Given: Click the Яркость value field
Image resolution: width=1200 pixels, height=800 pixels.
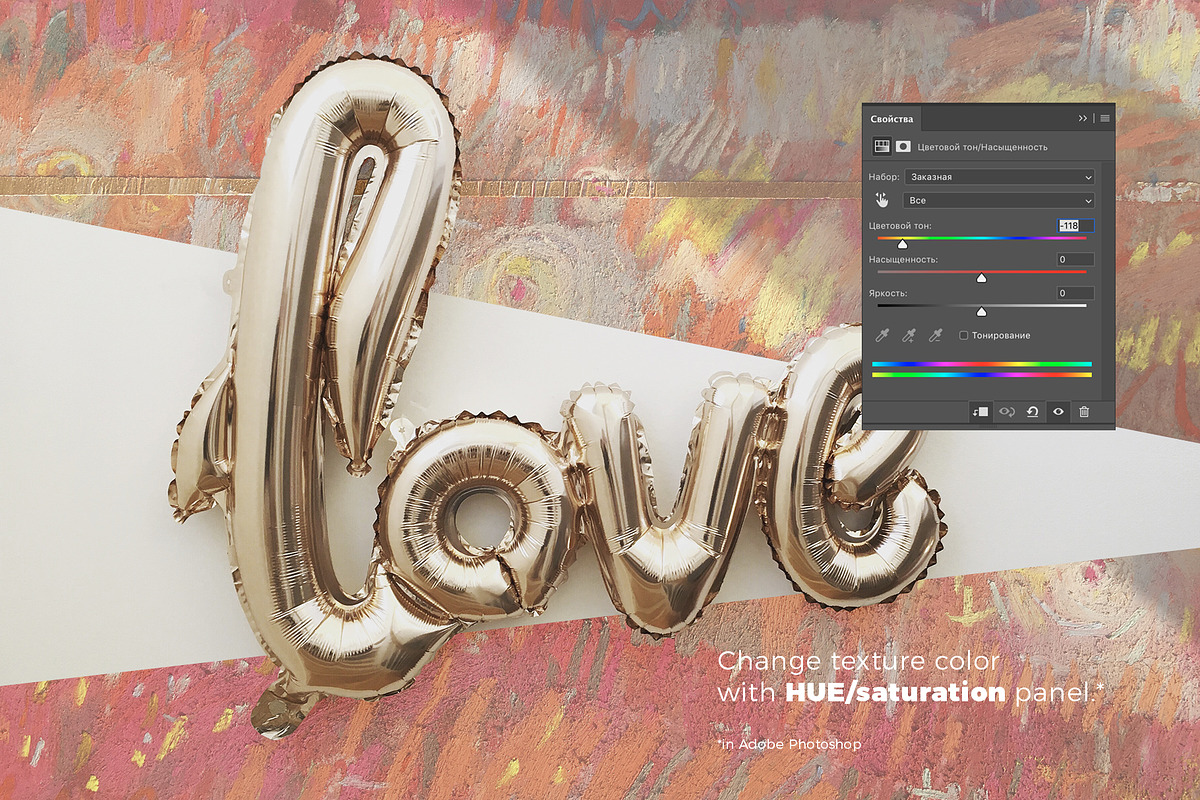Looking at the screenshot, I should pyautogui.click(x=1076, y=293).
